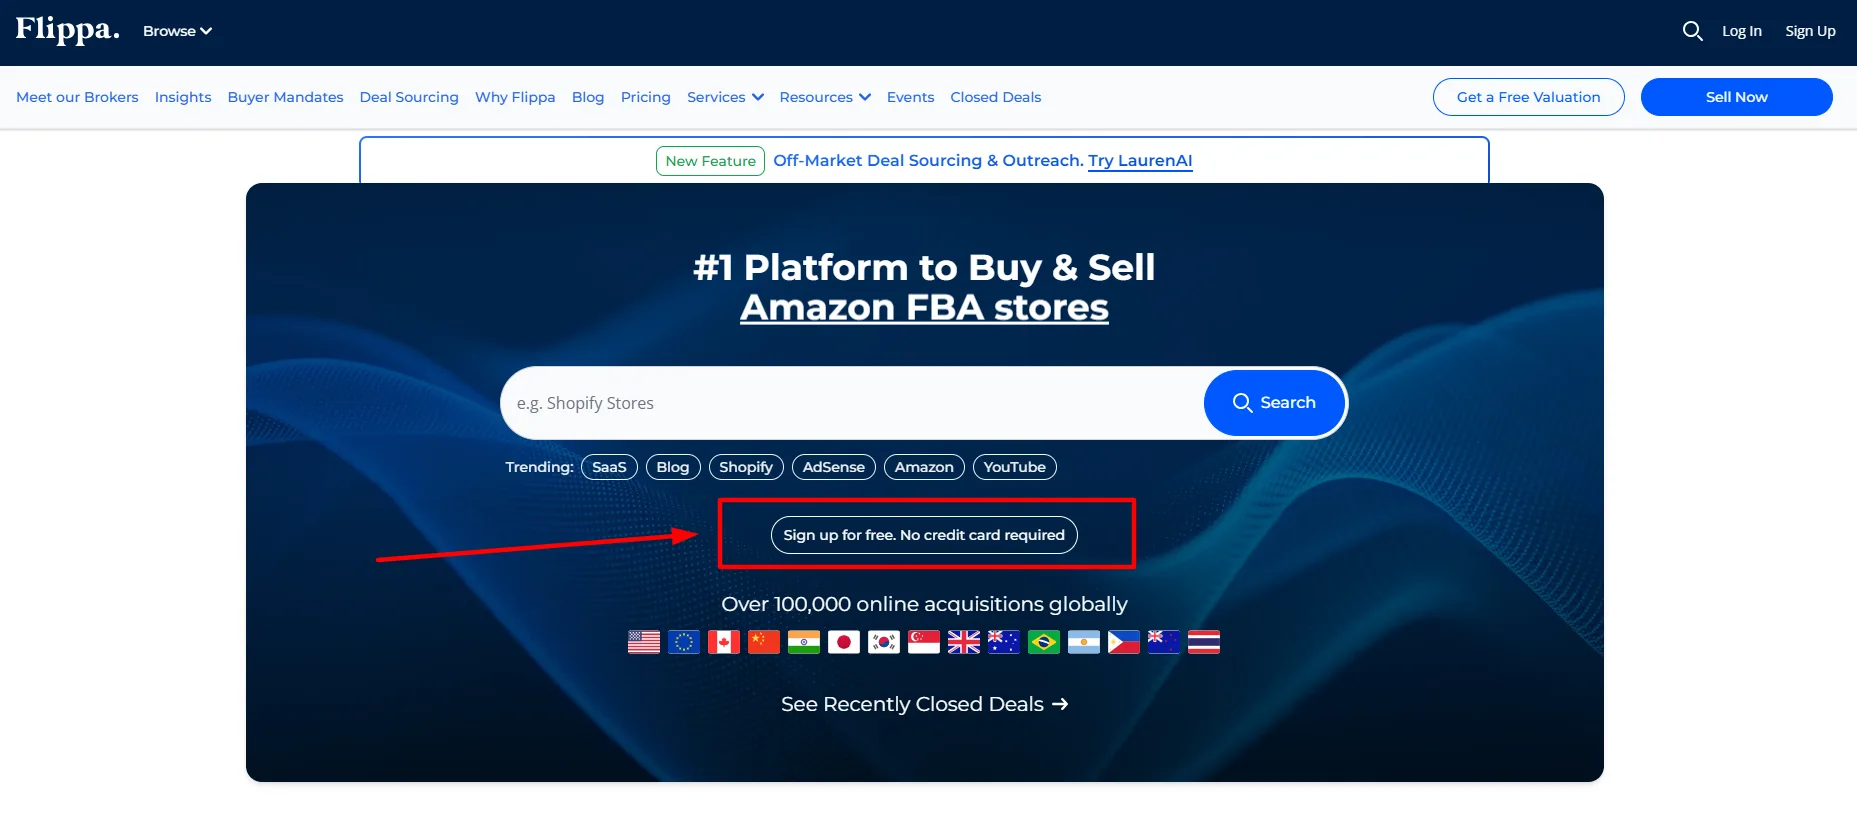Click the Thailand flag icon

pos(1204,642)
